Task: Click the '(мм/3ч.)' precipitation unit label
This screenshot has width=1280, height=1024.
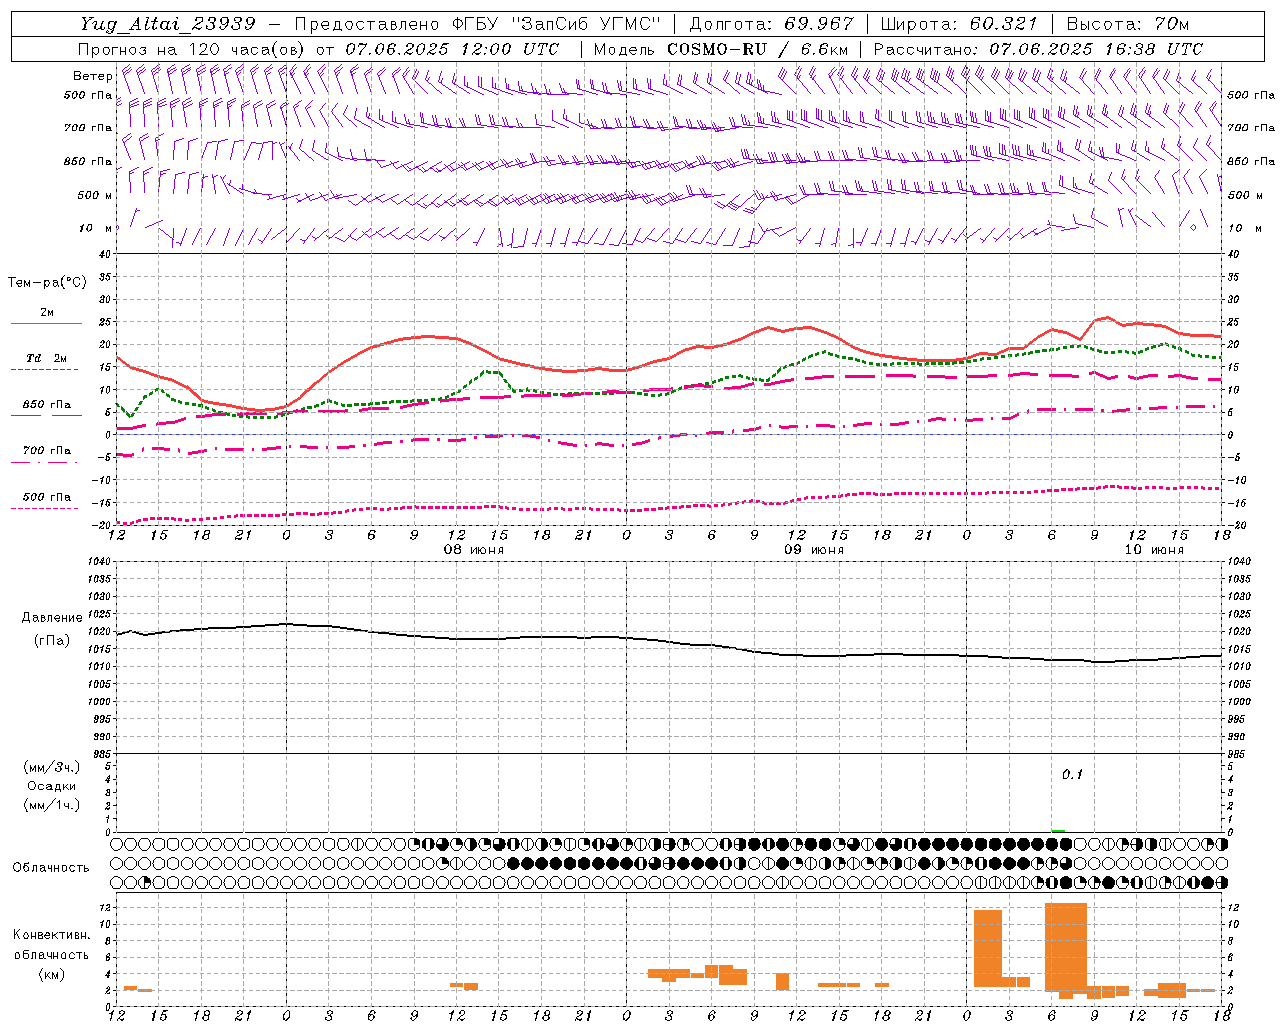Action: [52, 767]
